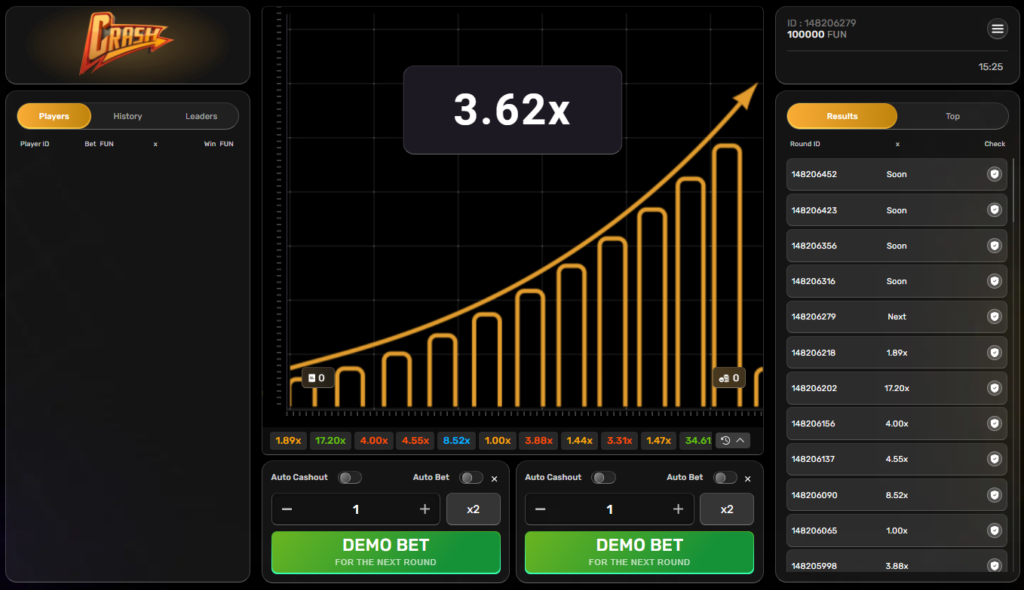1024x590 pixels.
Task: Click the right bet amount field
Action: (x=609, y=509)
